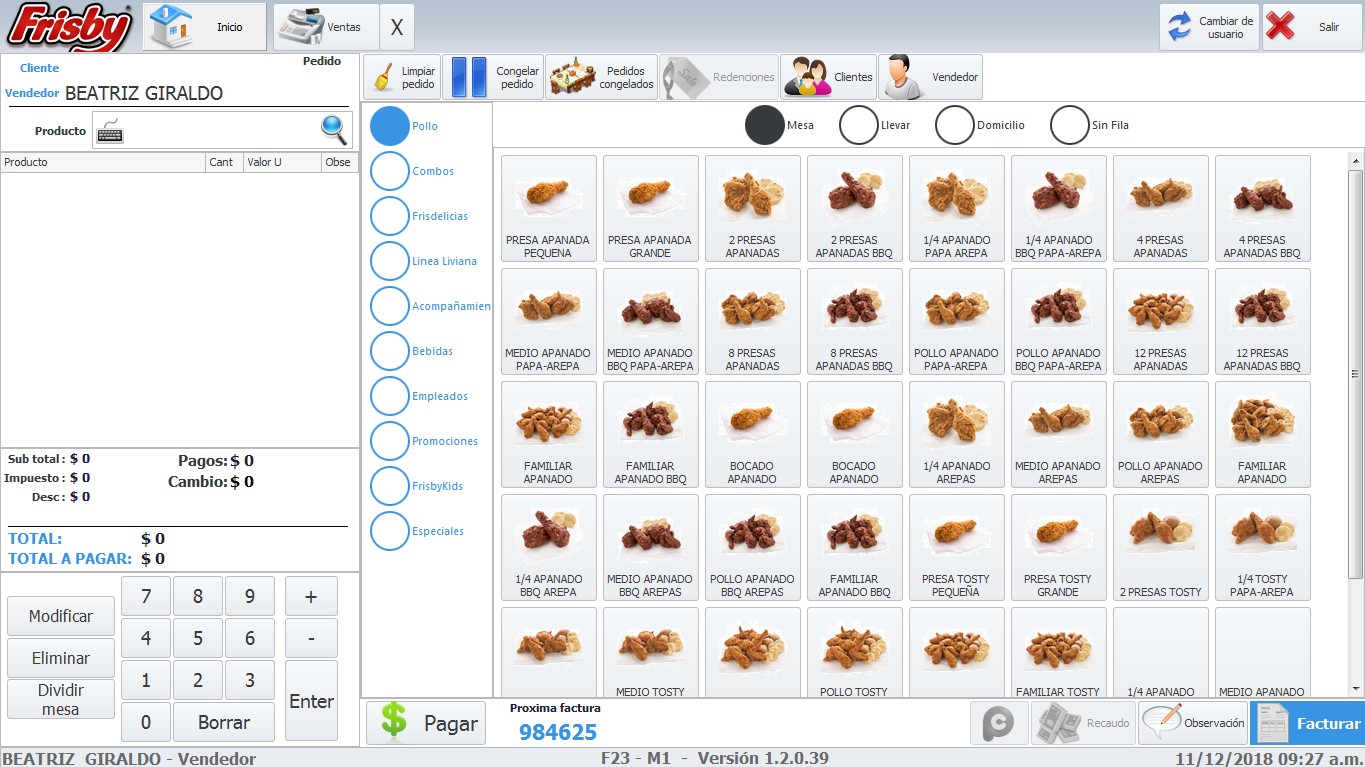Select the Empleados category
Viewport: 1365px width, 767px height.
coord(390,396)
